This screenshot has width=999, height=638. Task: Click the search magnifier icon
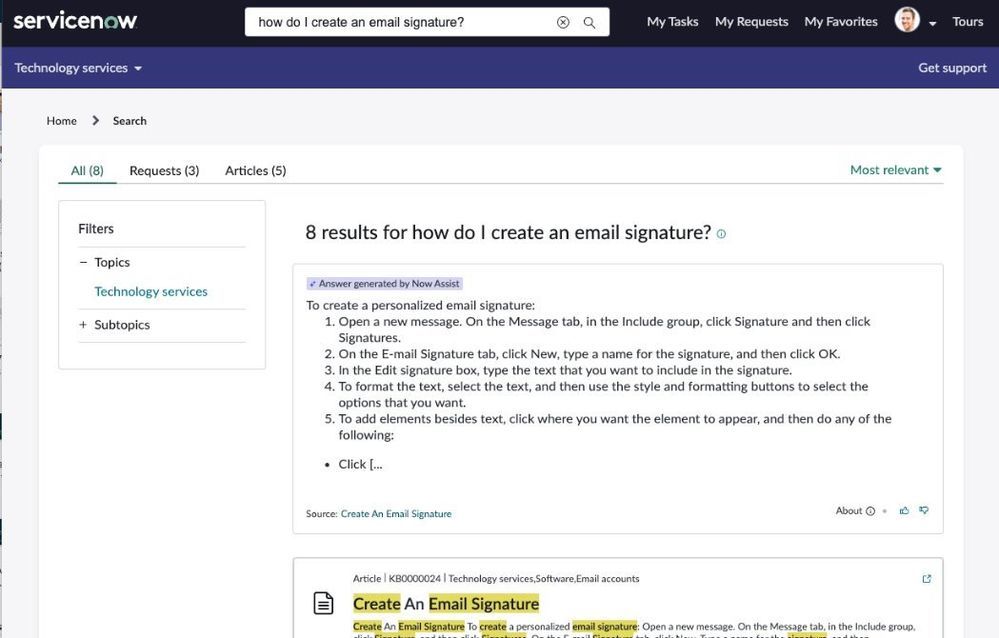pos(588,20)
